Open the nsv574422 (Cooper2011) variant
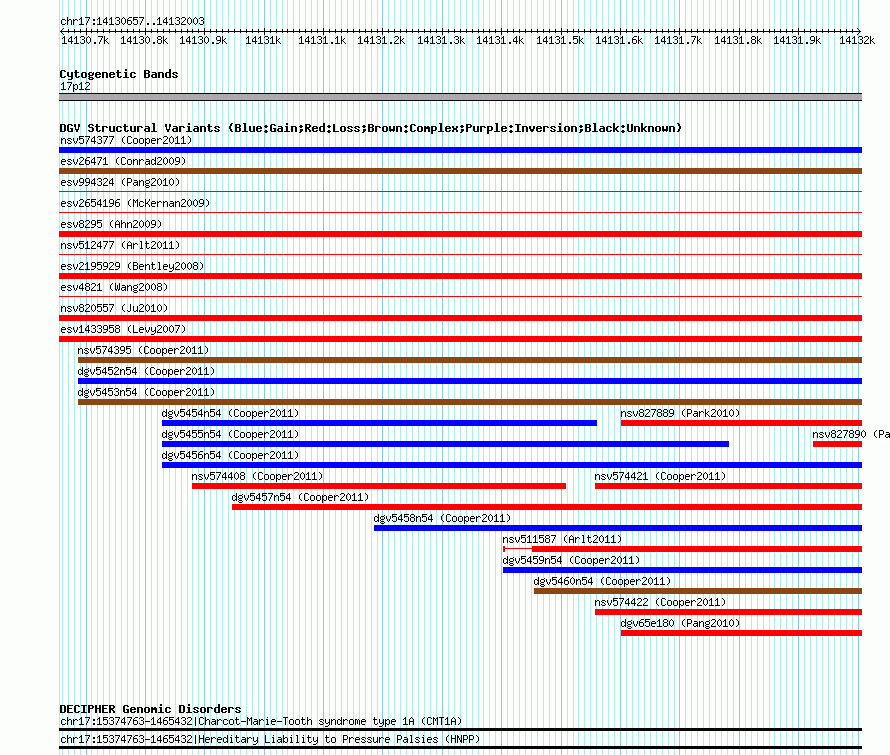 click(660, 602)
